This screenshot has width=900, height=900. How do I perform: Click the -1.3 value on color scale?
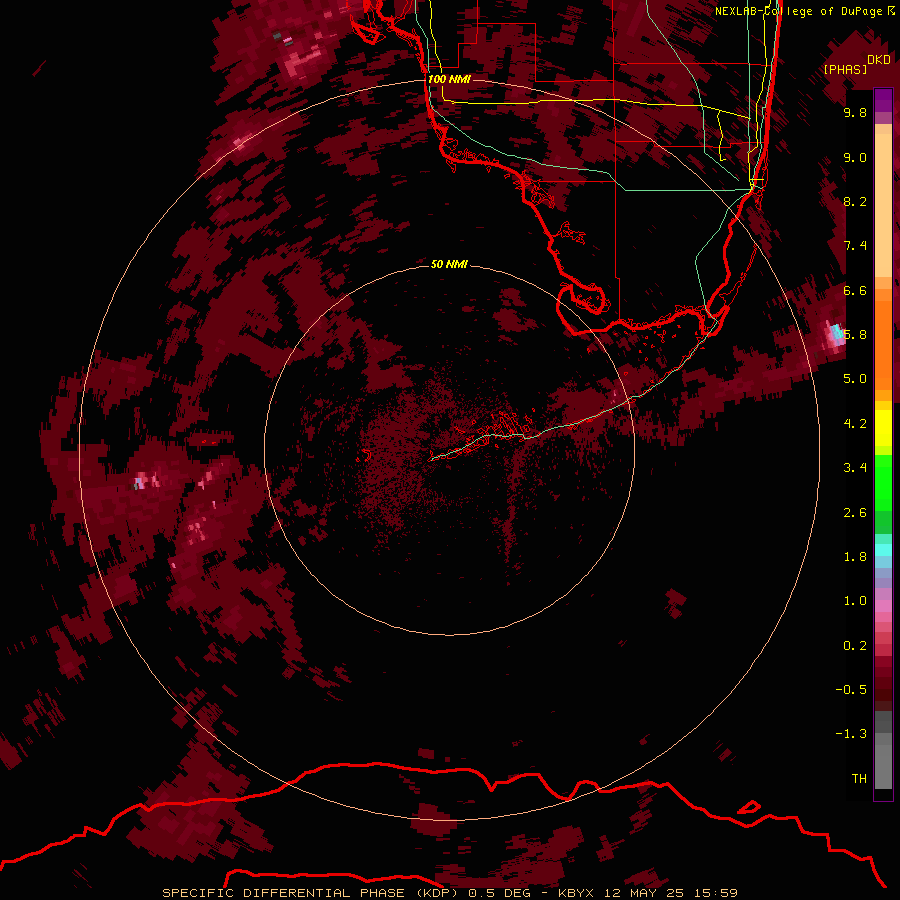pyautogui.click(x=852, y=734)
